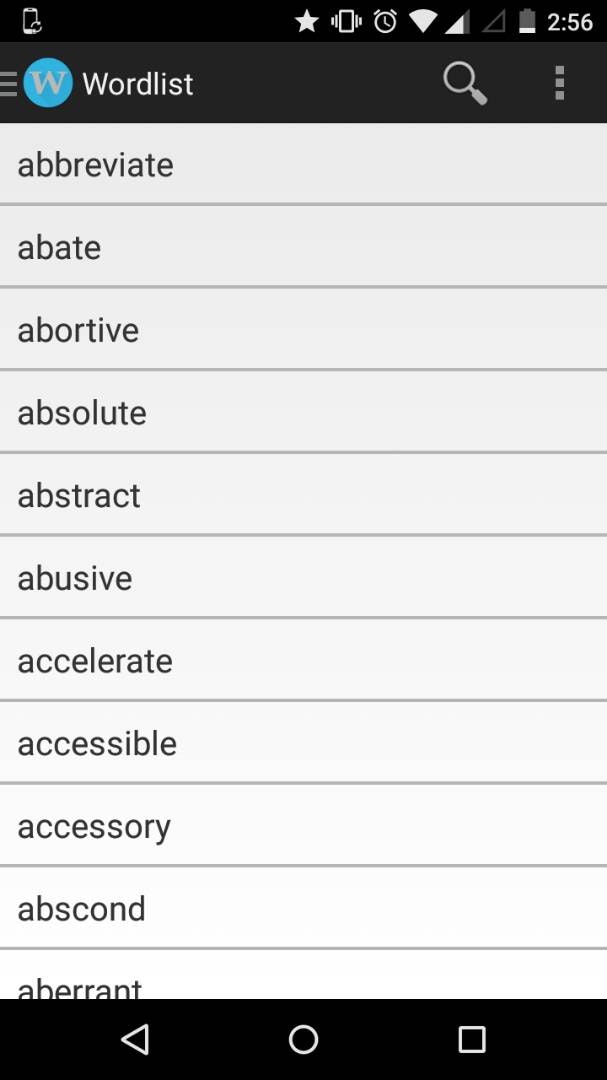Tap the accessible list entry
The image size is (607, 1080).
97,743
